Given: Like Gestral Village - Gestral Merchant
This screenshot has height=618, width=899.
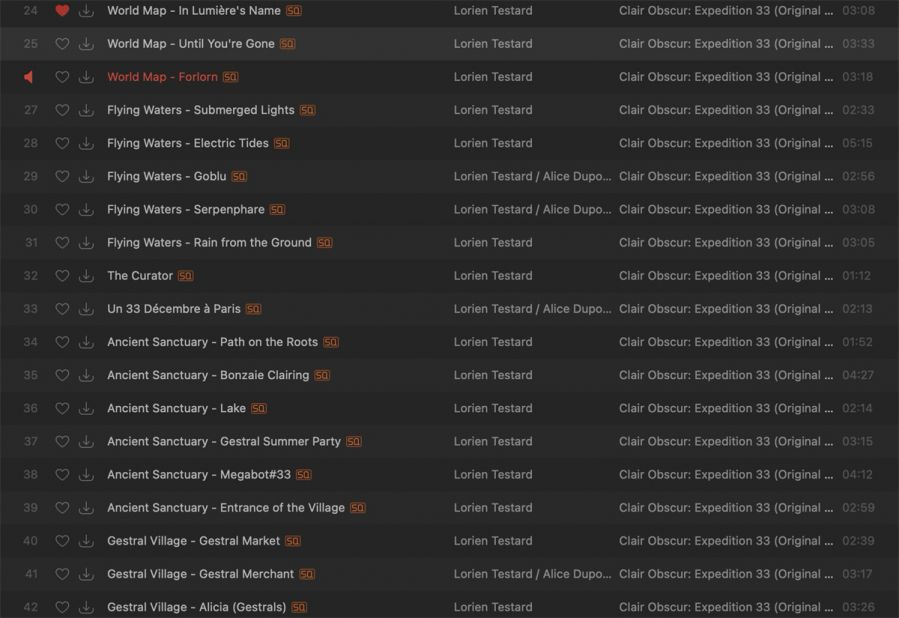Looking at the screenshot, I should (x=62, y=574).
